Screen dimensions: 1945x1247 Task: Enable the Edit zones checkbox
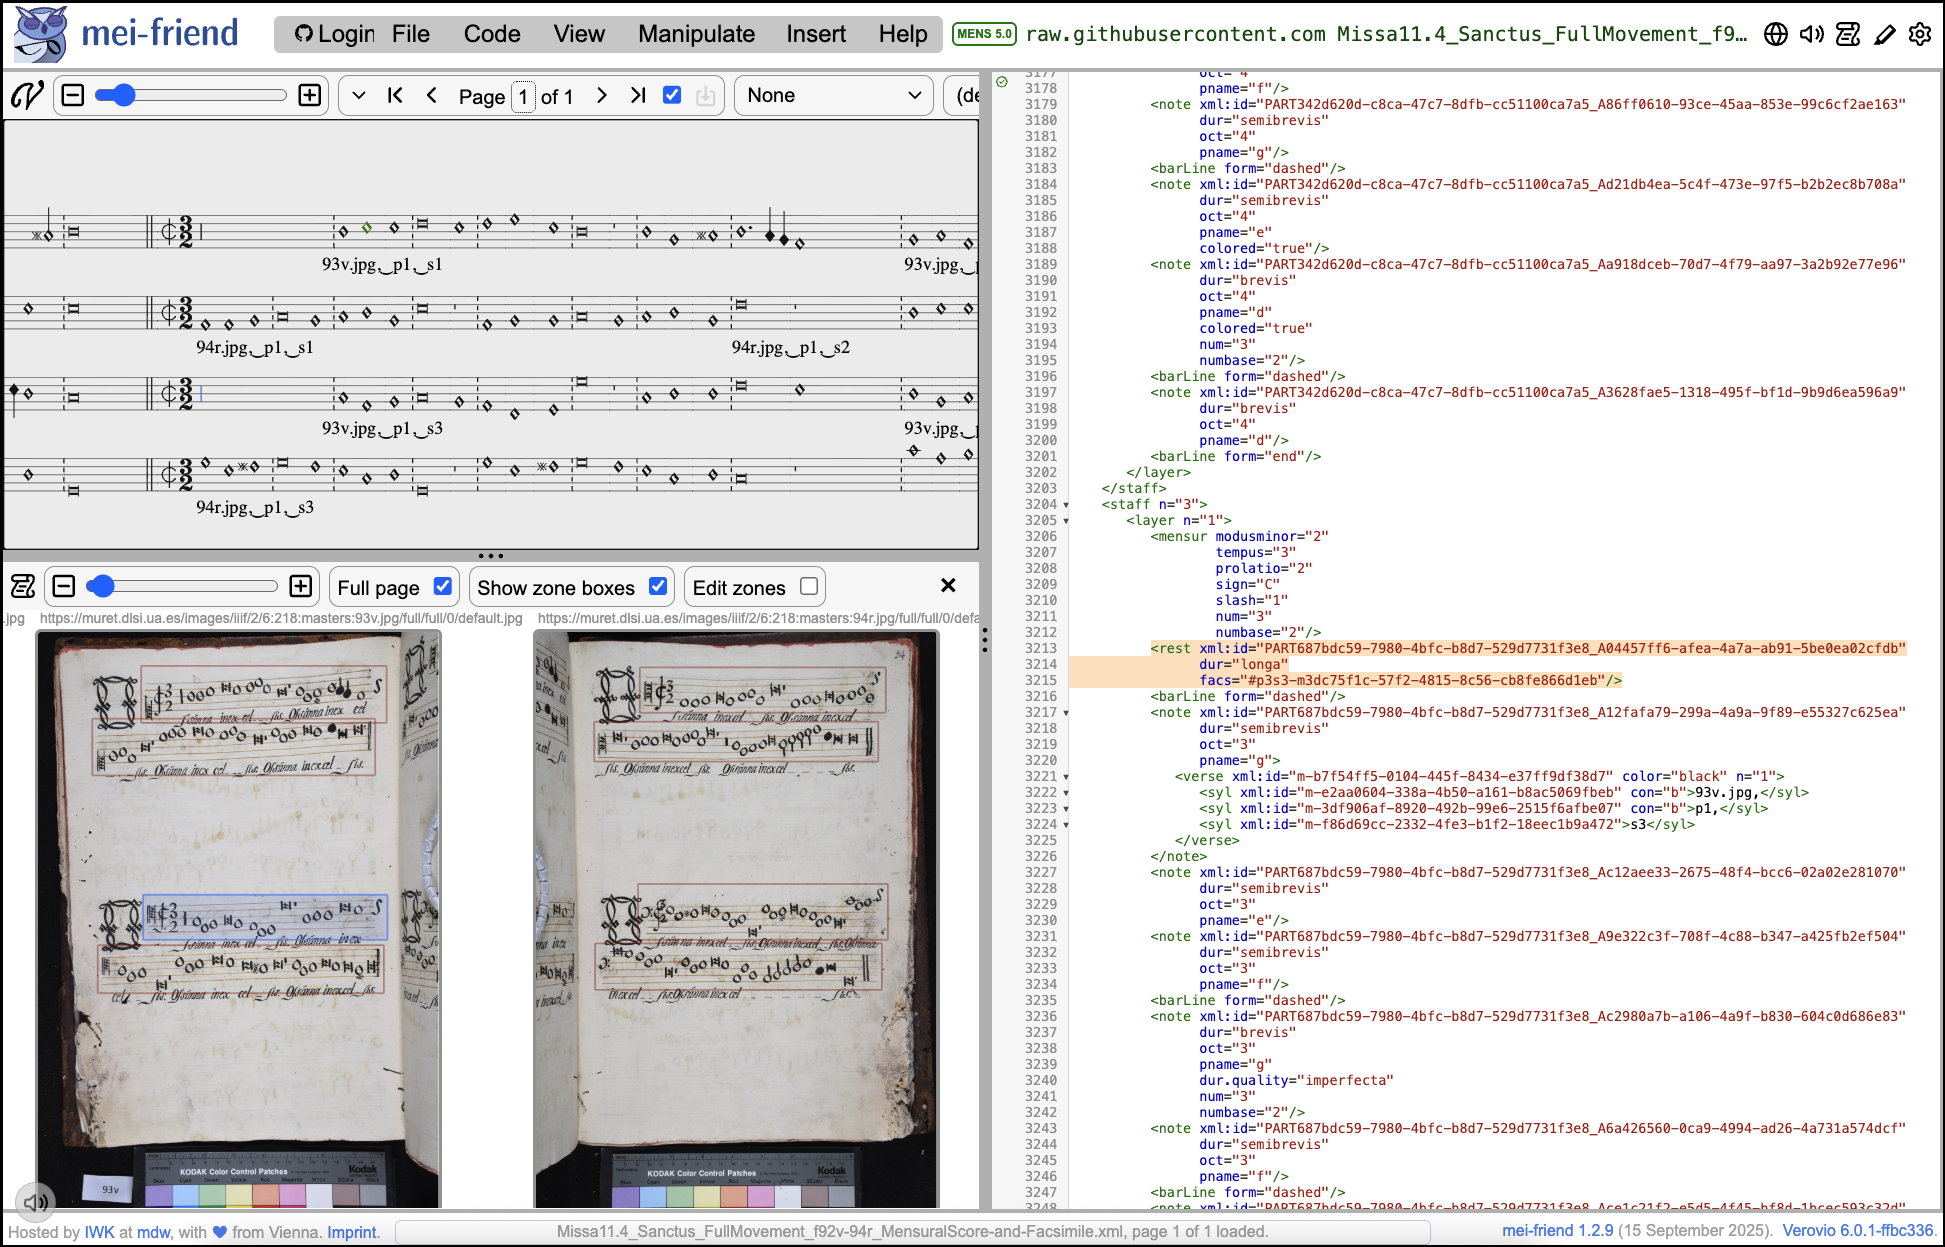tap(809, 587)
